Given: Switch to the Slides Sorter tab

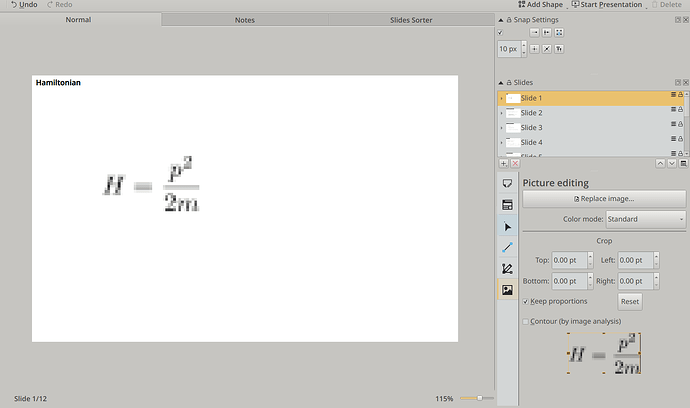Looking at the screenshot, I should (x=411, y=20).
